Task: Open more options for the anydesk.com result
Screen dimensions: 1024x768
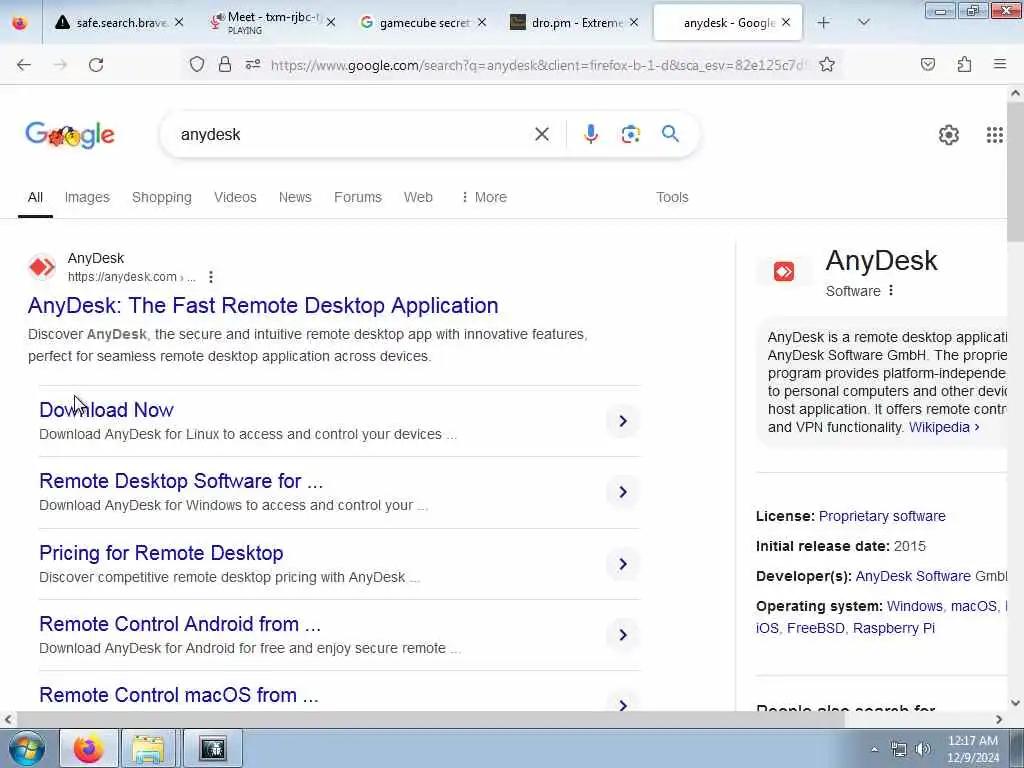Action: point(211,277)
